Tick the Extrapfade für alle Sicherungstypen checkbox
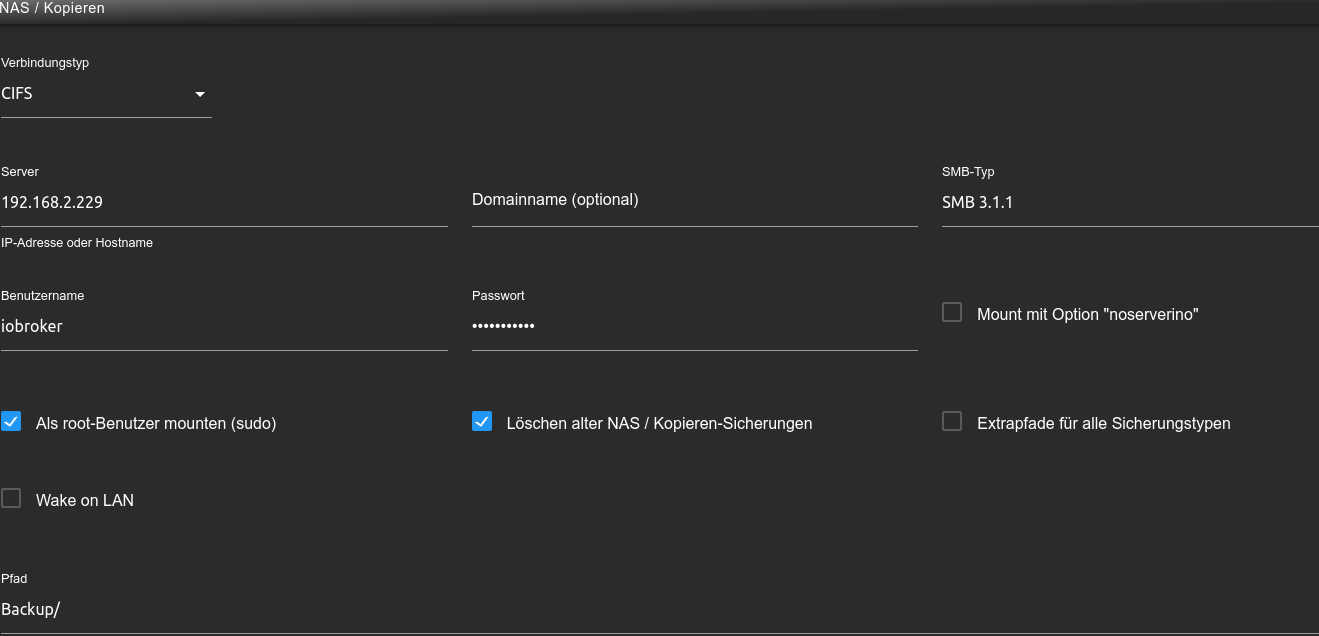 pyautogui.click(x=952, y=421)
